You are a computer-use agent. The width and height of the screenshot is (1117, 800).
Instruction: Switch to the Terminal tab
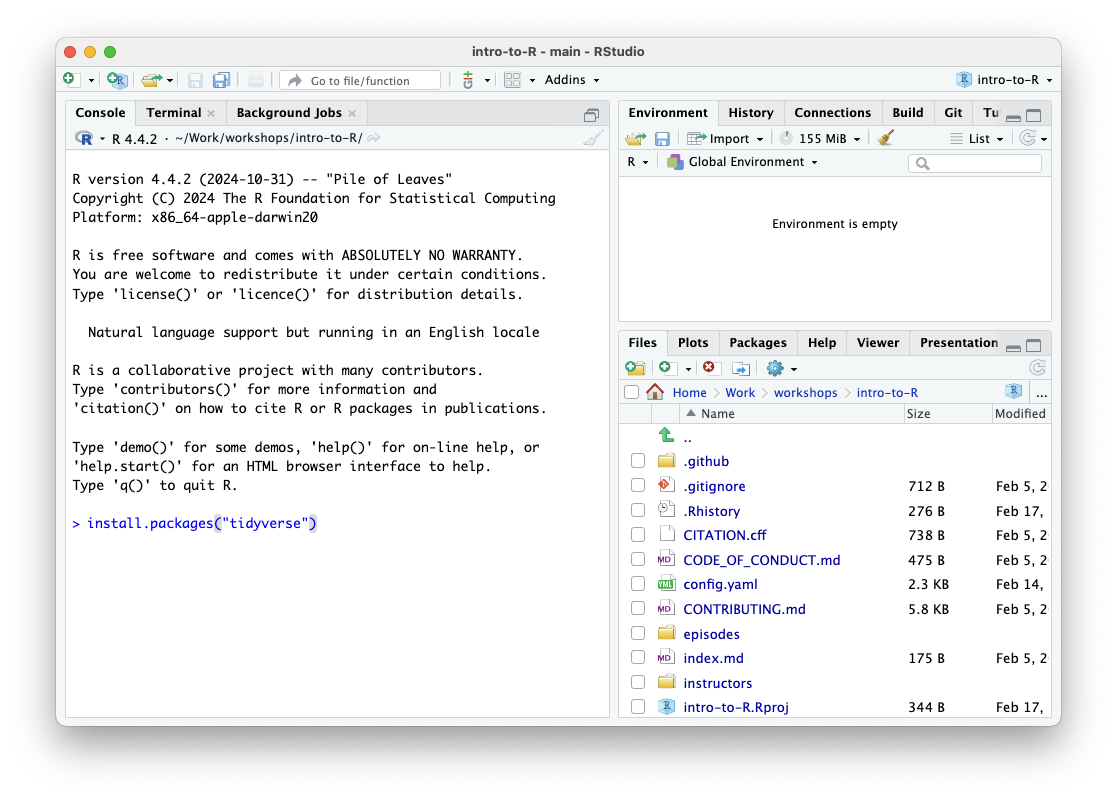(x=173, y=113)
